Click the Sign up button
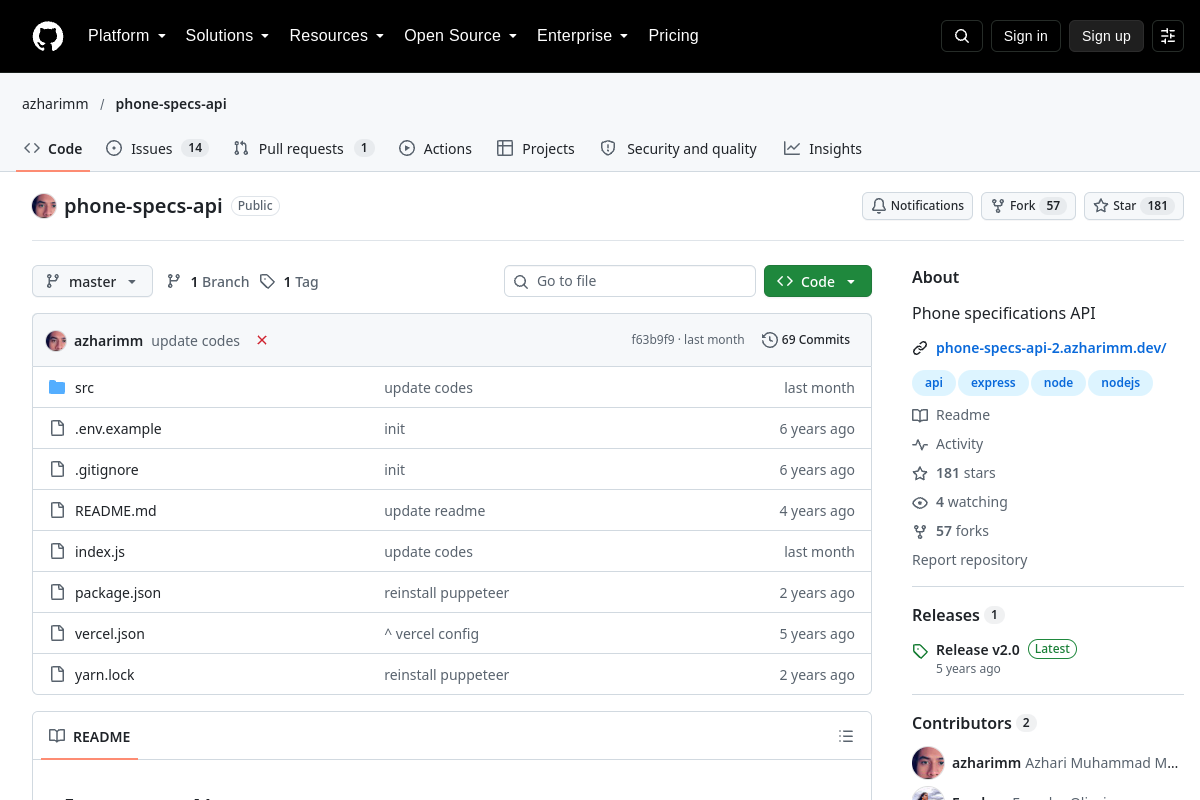Viewport: 1200px width, 800px height. coord(1106,36)
